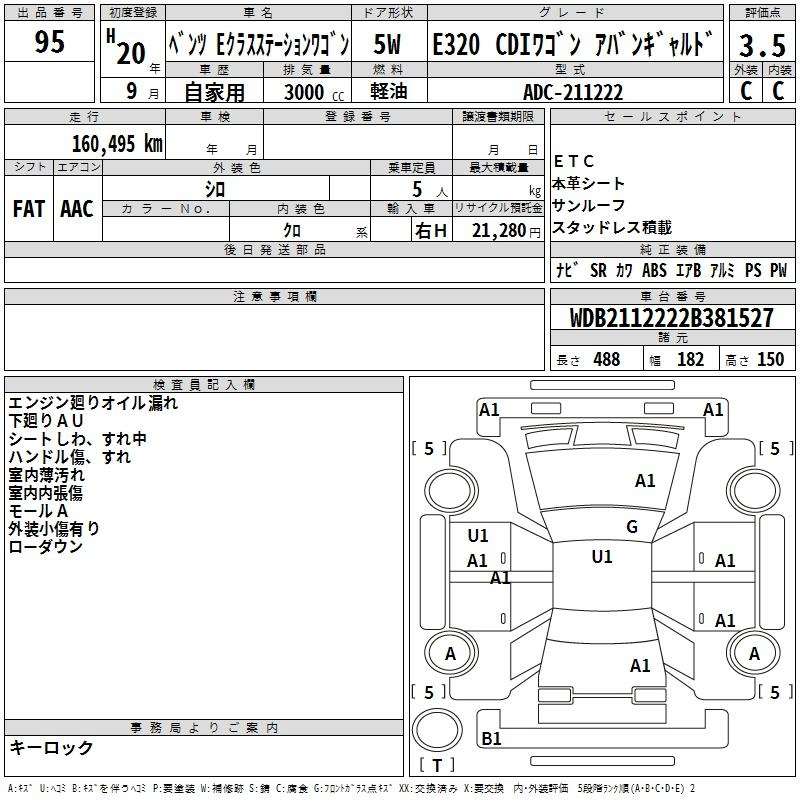Screen dimensions: 800x800
Task: Click the ナビ standard equipment item
Action: click(x=567, y=270)
